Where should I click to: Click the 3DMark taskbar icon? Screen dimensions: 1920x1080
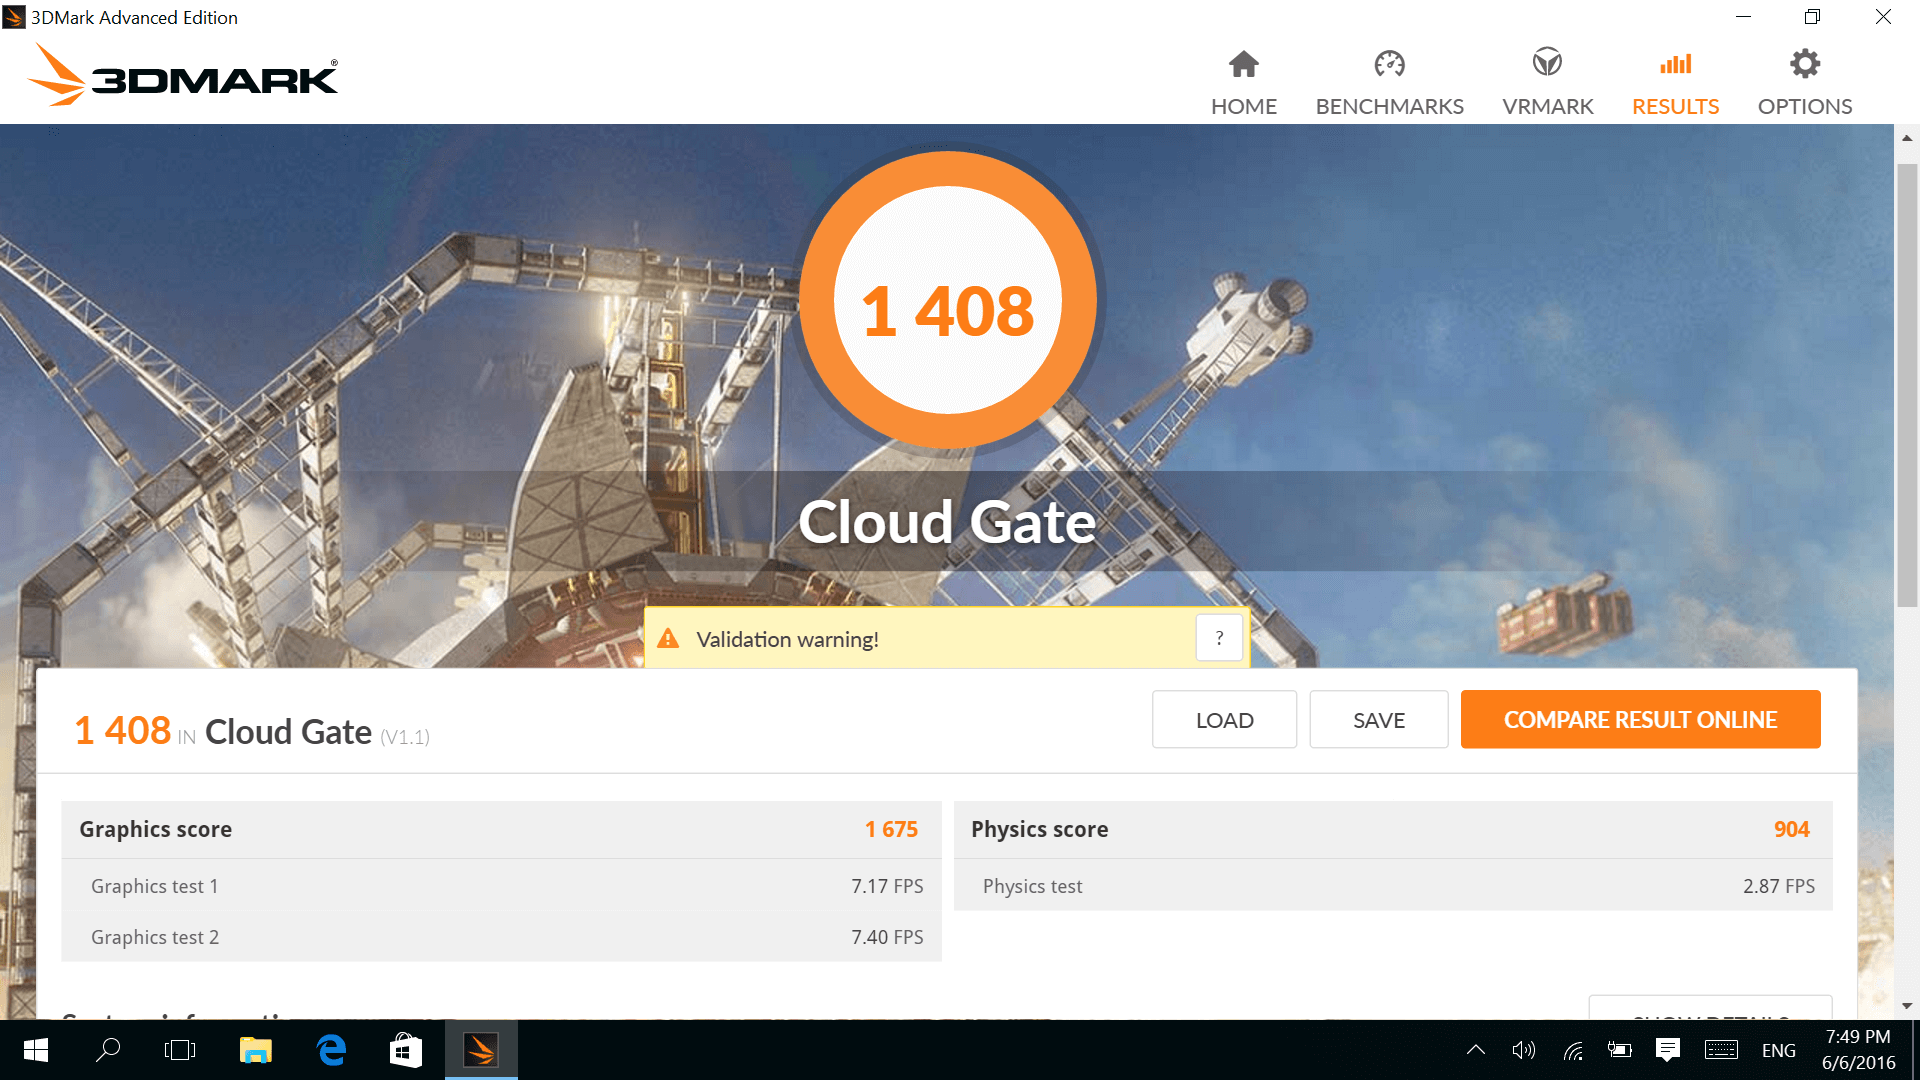click(x=481, y=1050)
